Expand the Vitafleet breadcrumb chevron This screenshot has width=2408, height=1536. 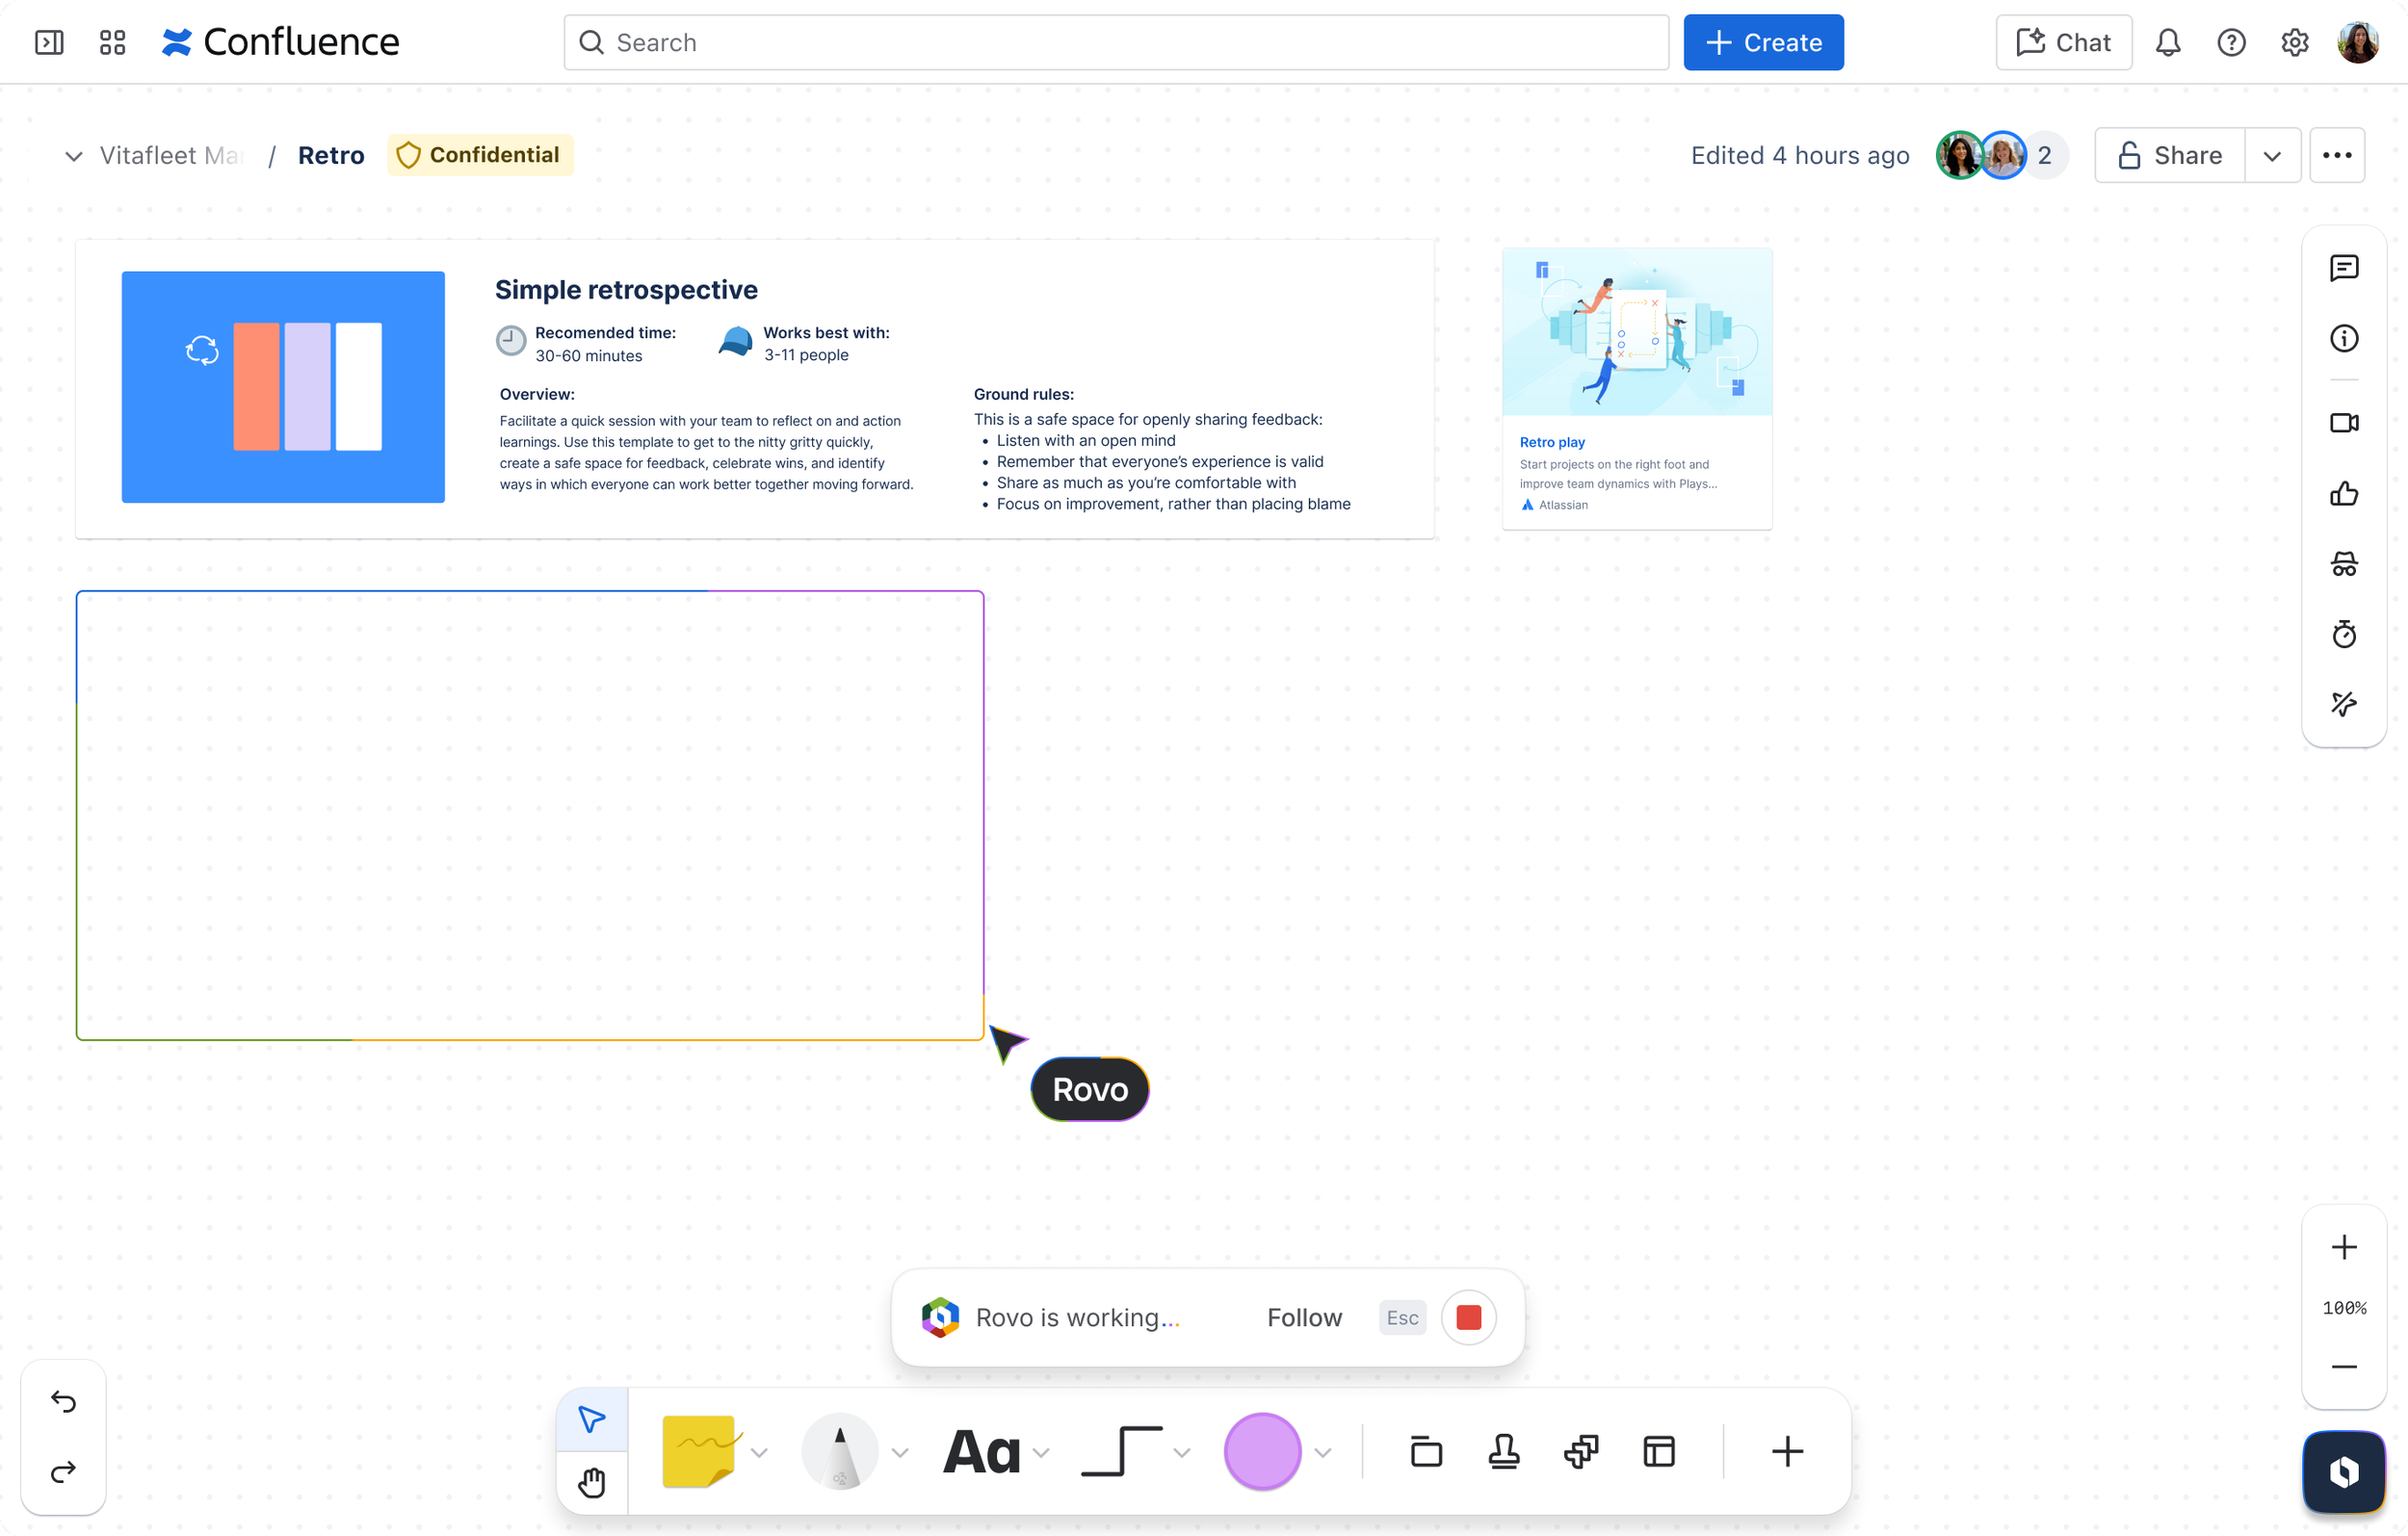point(73,156)
